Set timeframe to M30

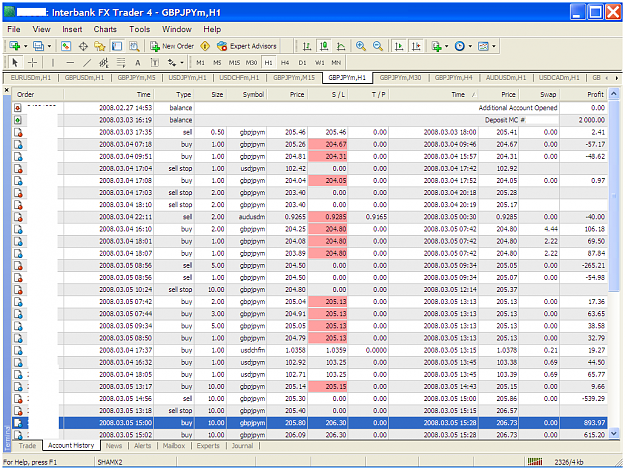(251, 63)
